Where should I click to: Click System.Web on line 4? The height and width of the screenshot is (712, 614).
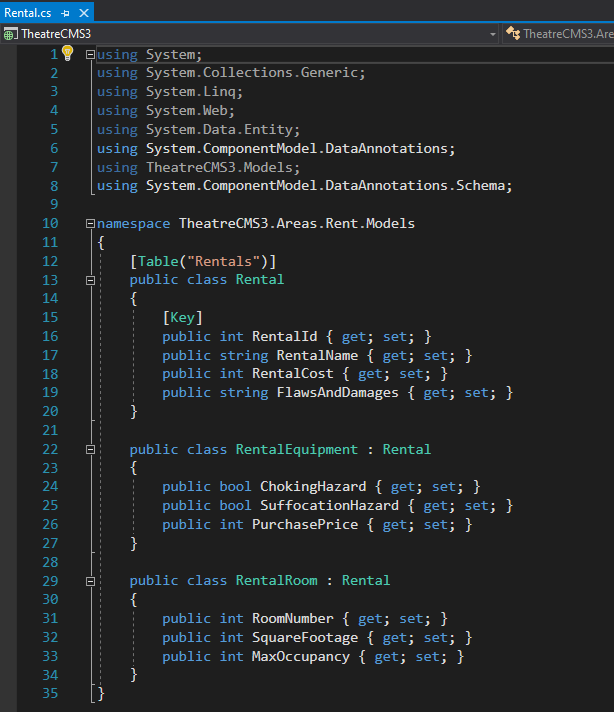187,111
